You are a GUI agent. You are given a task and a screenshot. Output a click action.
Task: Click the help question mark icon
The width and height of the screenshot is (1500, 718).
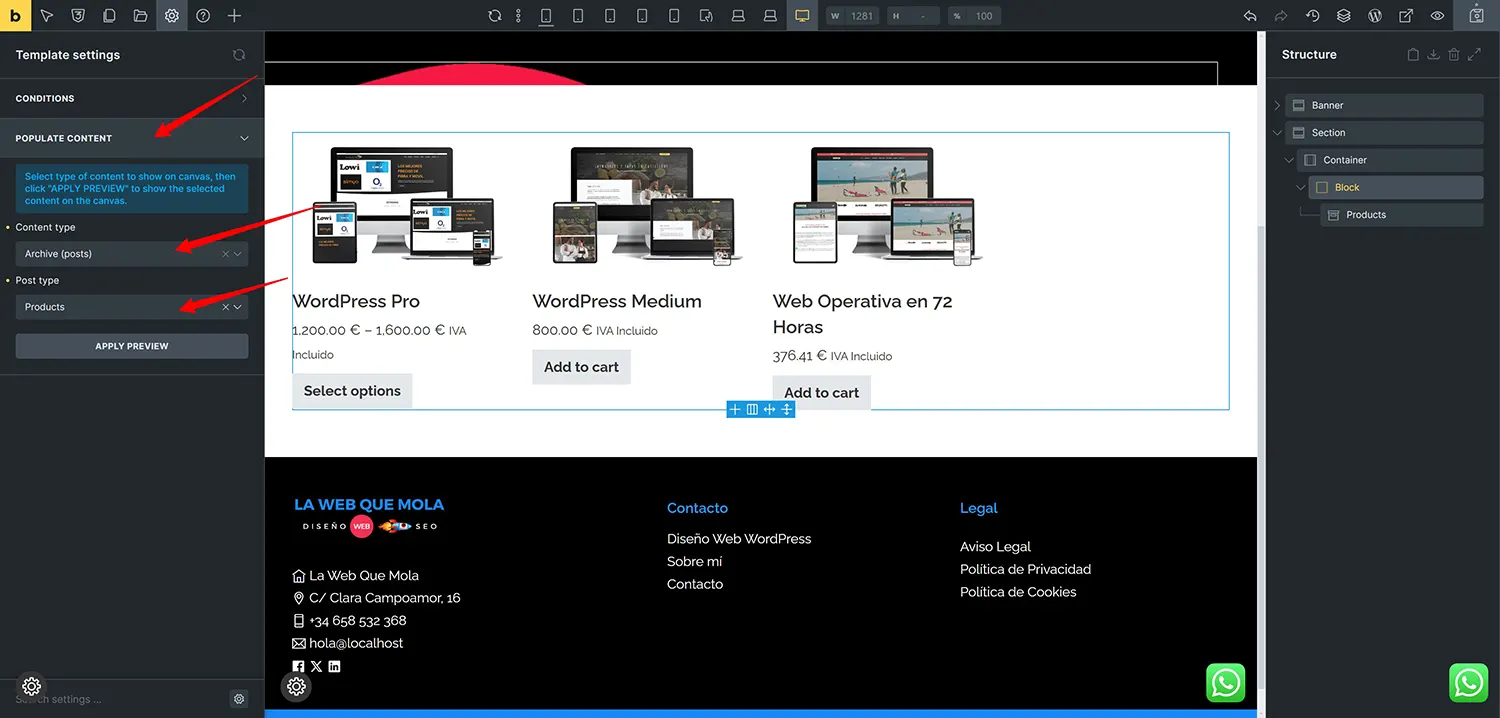click(203, 16)
